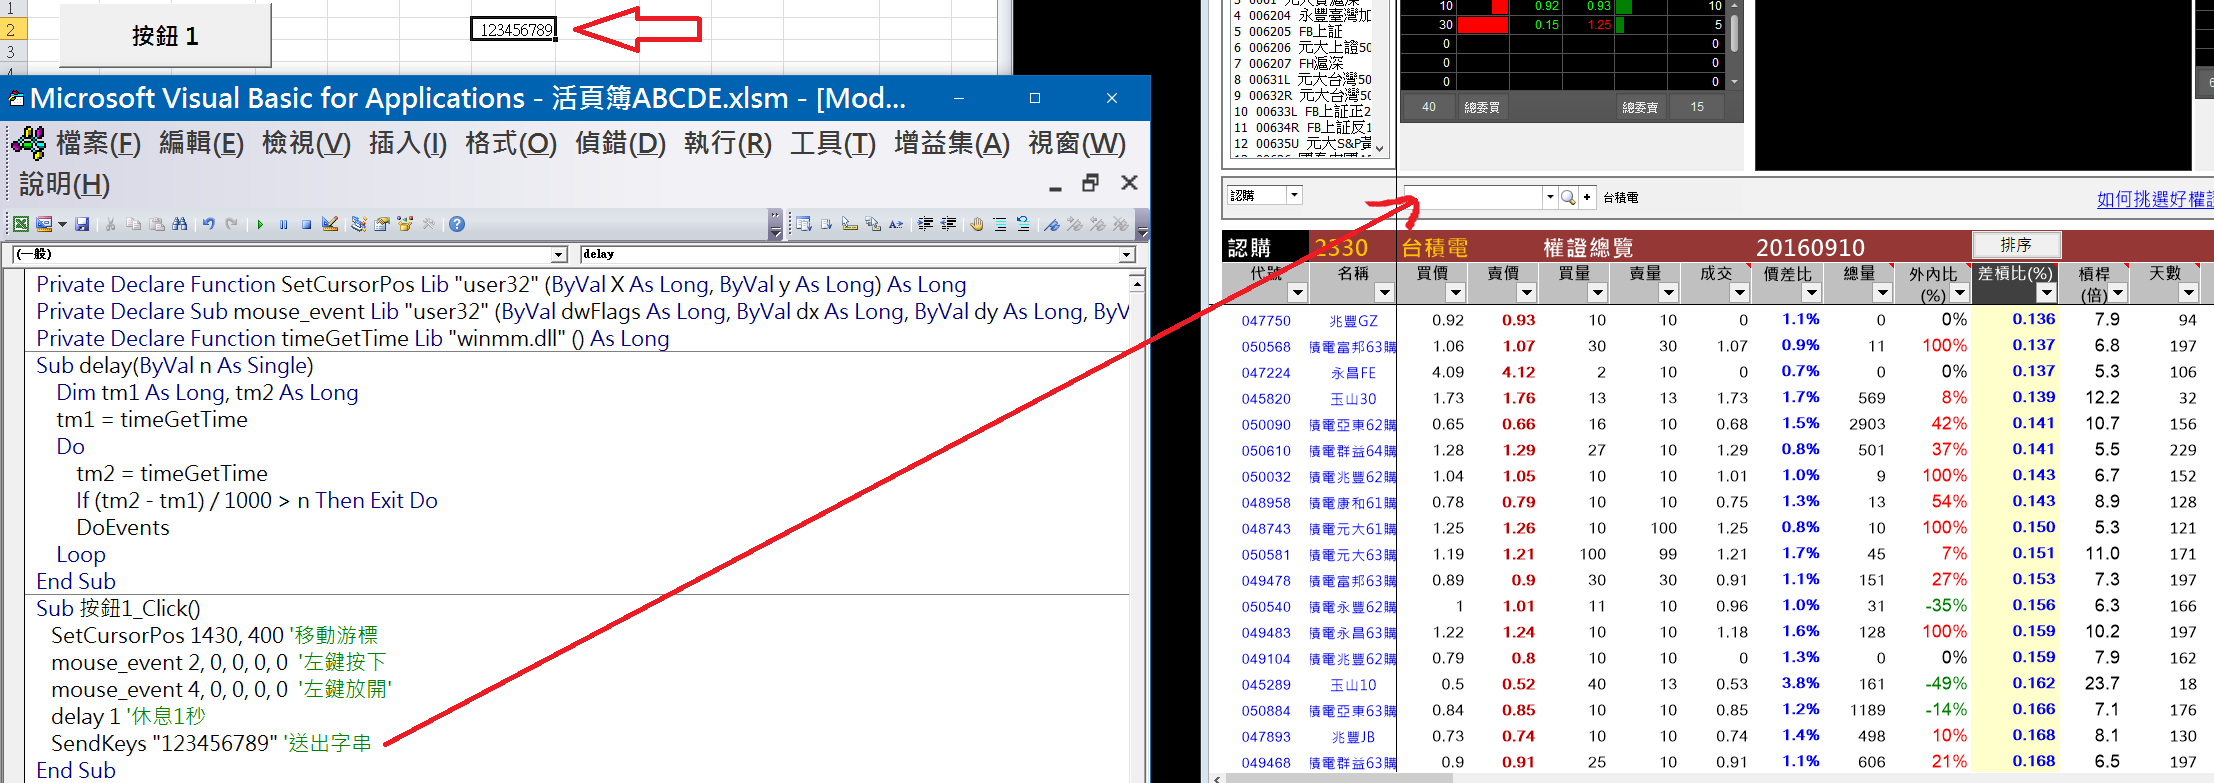The height and width of the screenshot is (783, 2214).
Task: Open filter dropdown on 代號 column header
Action: coord(1297,293)
